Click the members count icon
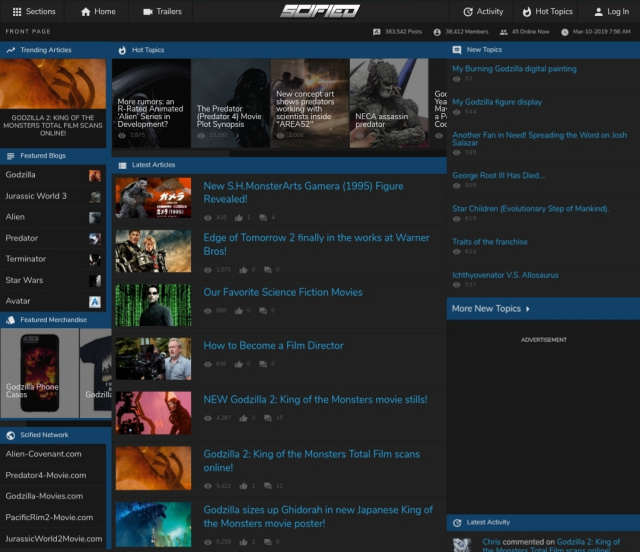This screenshot has height=552, width=640. tap(437, 32)
